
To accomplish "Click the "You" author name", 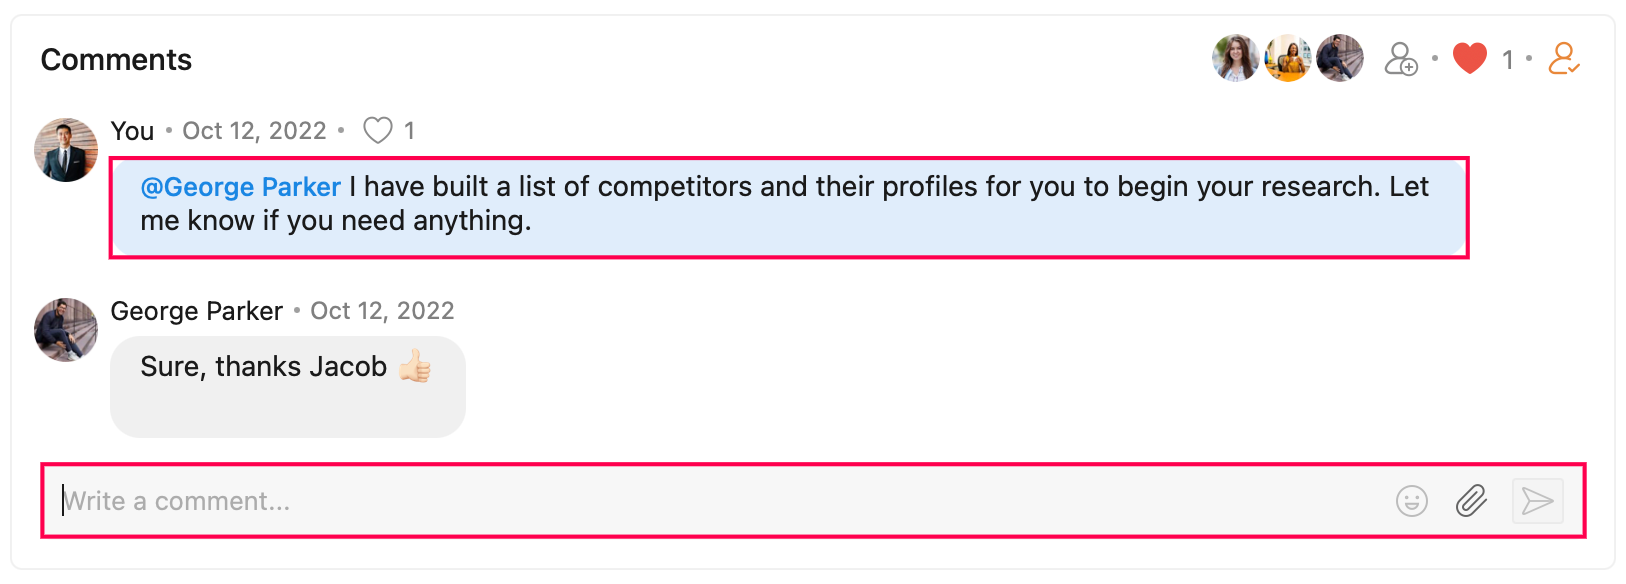I will pyautogui.click(x=132, y=131).
